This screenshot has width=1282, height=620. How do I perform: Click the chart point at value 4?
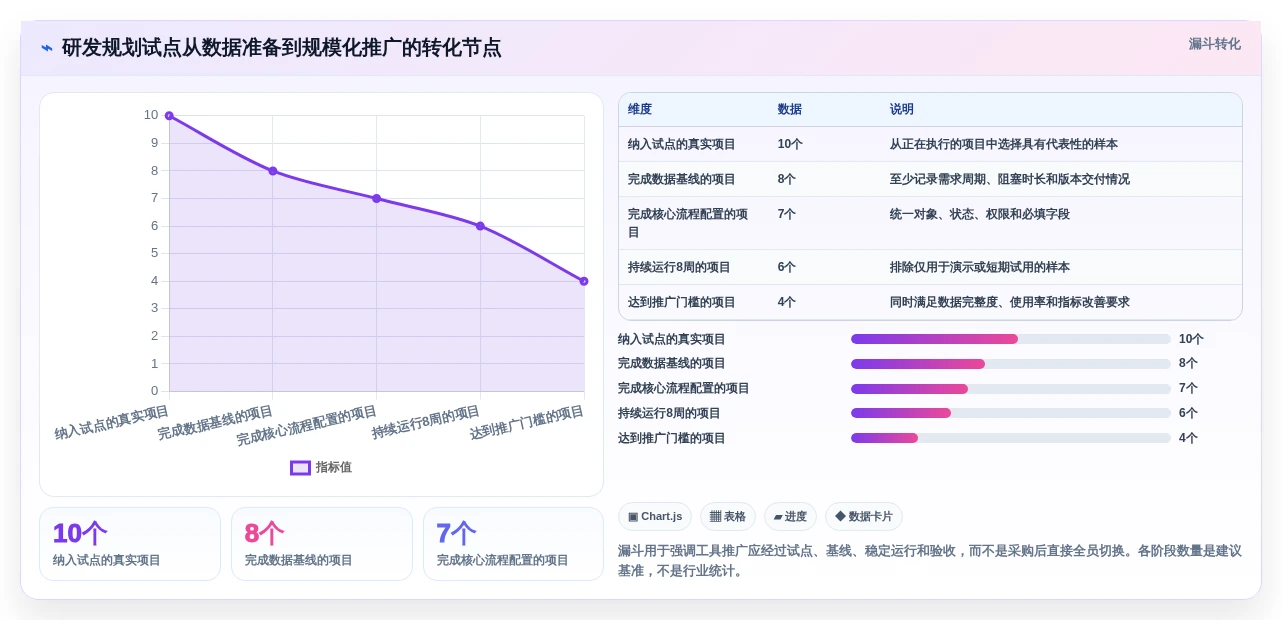tap(584, 281)
